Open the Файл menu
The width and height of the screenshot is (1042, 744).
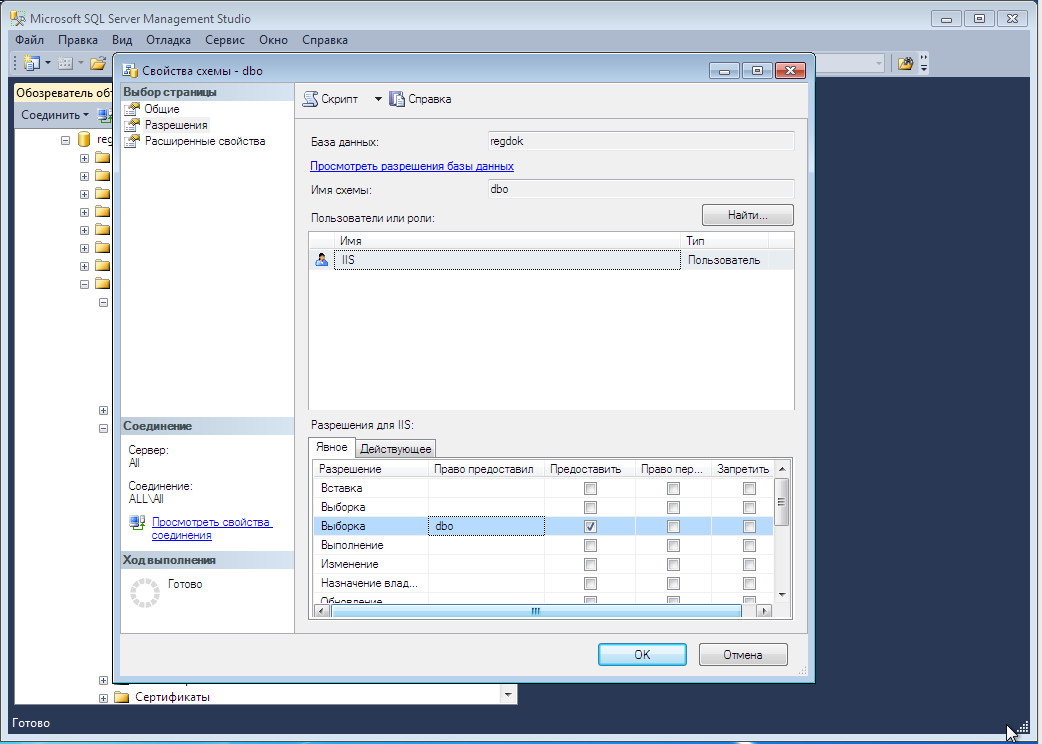coord(29,40)
